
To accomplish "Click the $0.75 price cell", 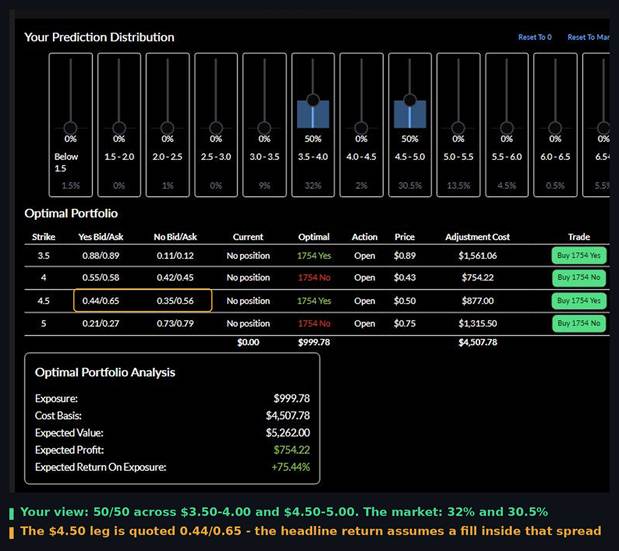I will click(405, 323).
